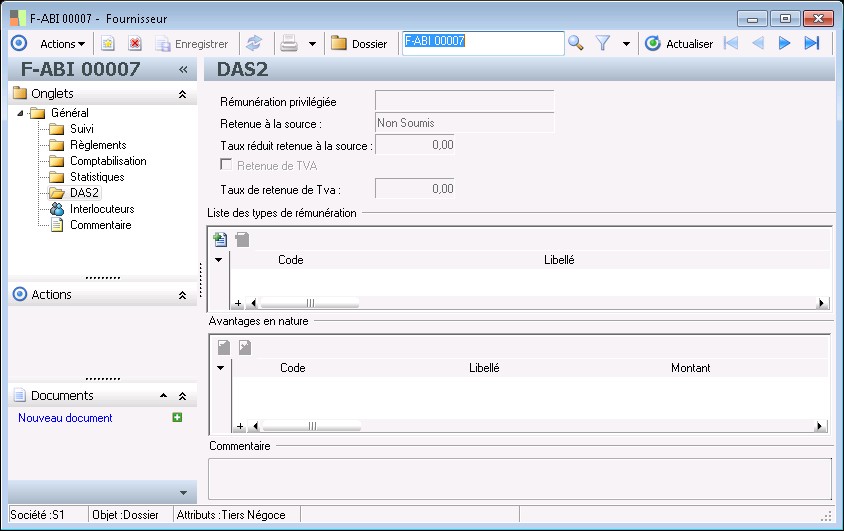Screen dimensions: 844x531
Task: Click in the Commentaire text field
Action: pos(518,477)
